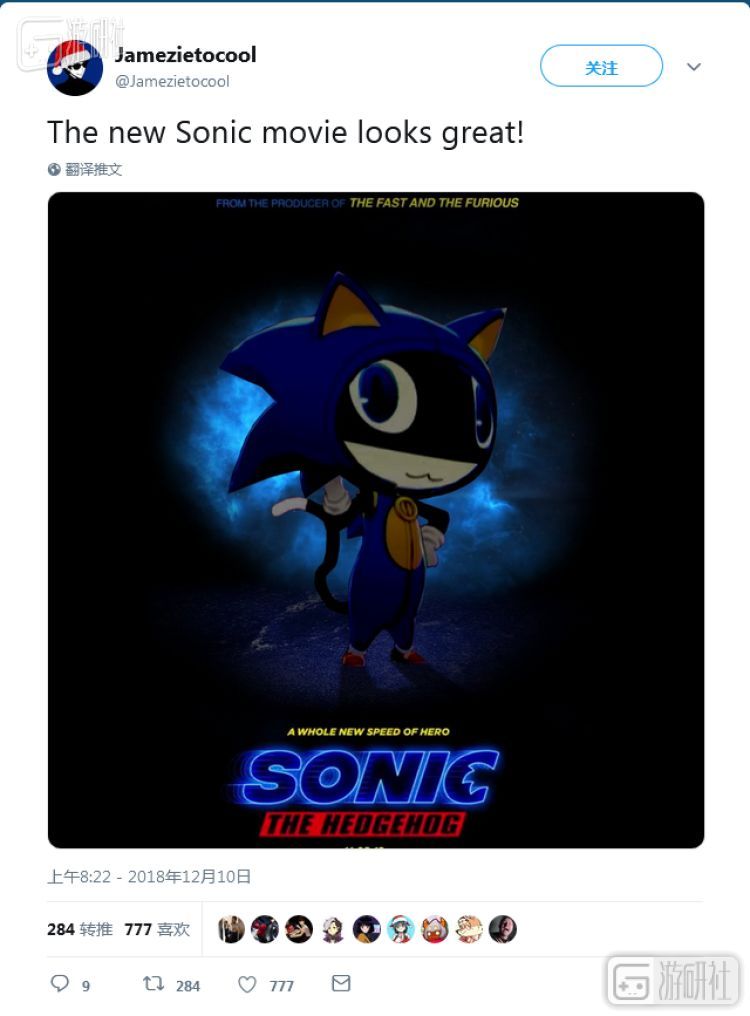View the 284 转推 retweets list

point(79,930)
